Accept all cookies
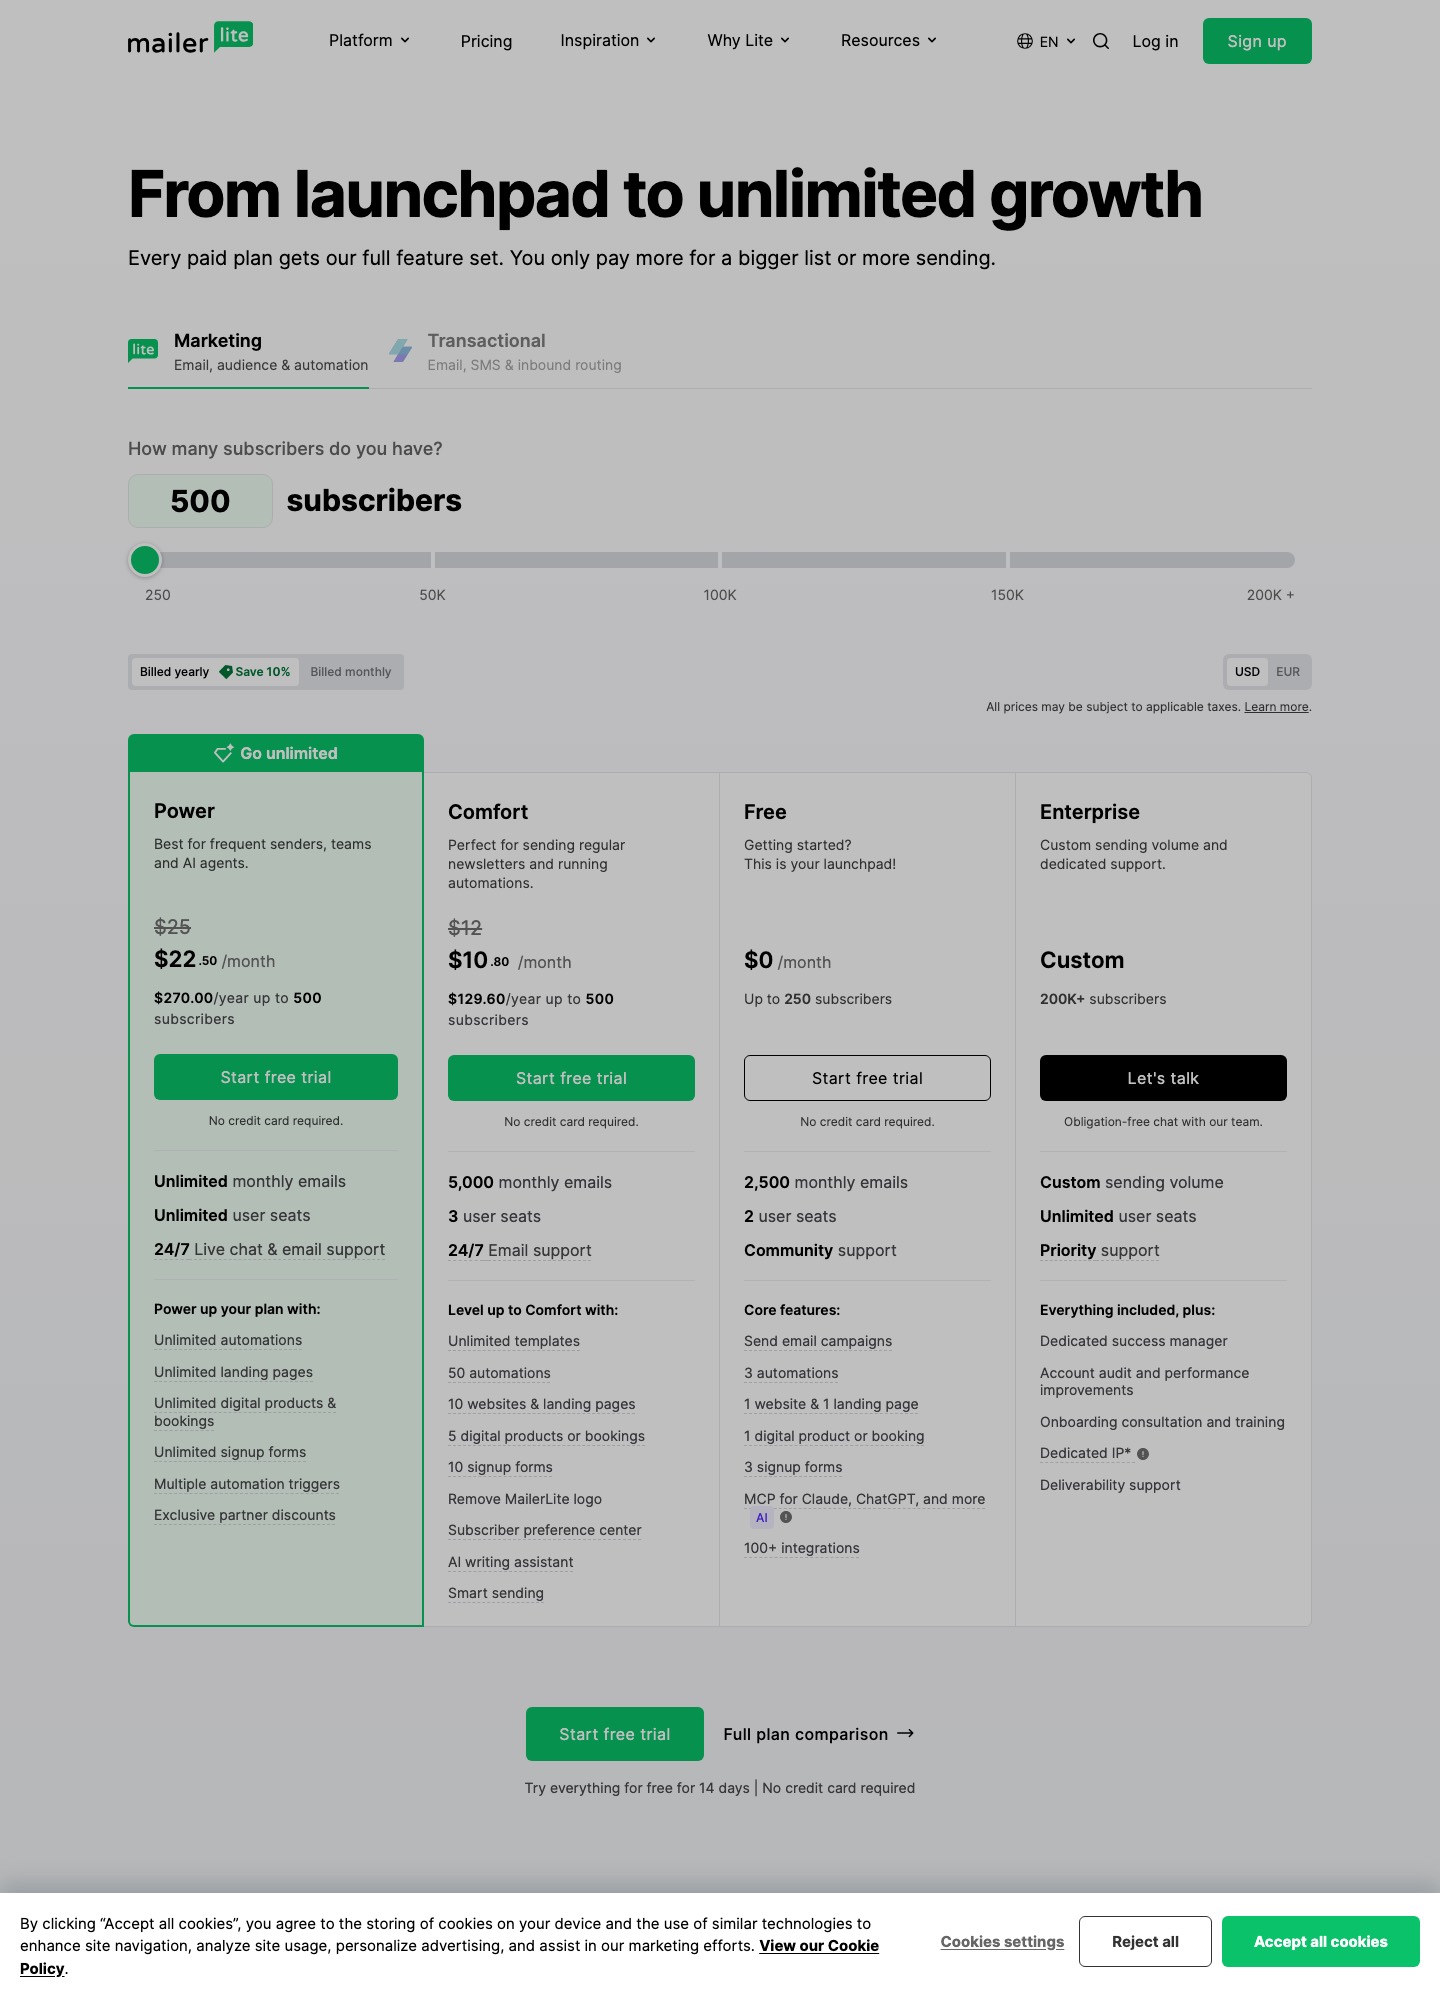 1320,1941
